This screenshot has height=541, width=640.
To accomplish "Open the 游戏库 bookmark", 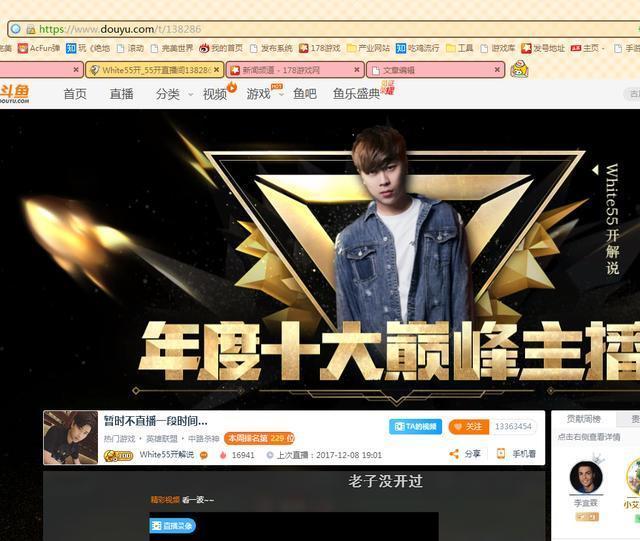I will click(x=498, y=48).
